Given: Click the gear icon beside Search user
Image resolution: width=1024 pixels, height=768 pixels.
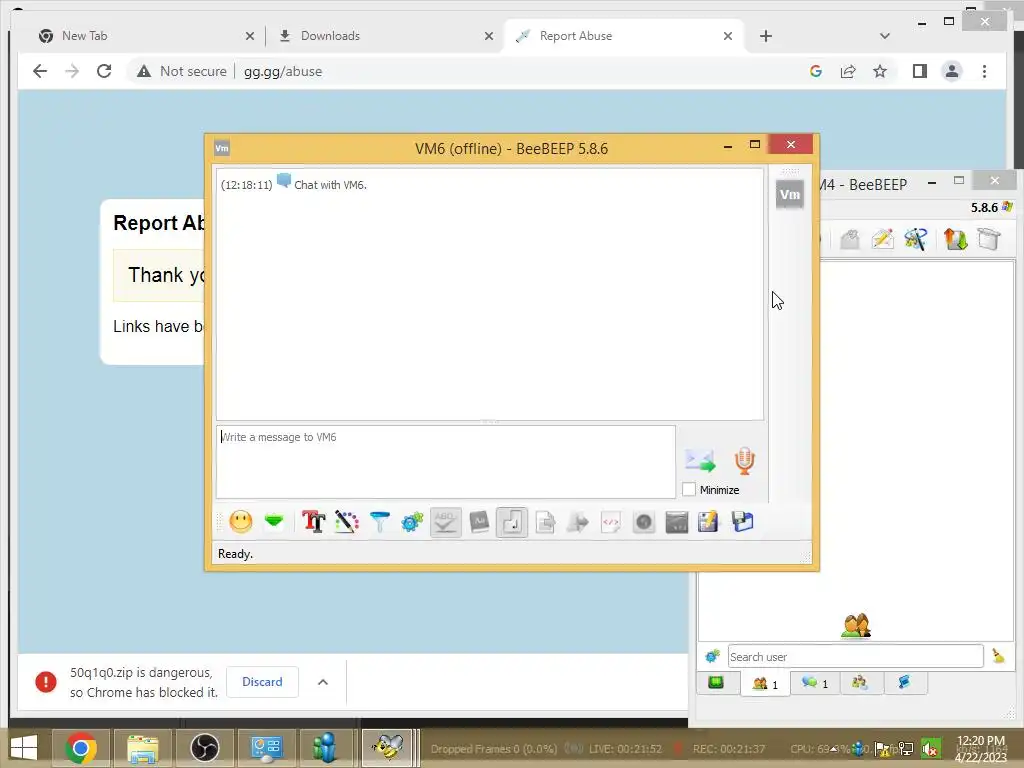Looking at the screenshot, I should [x=712, y=656].
